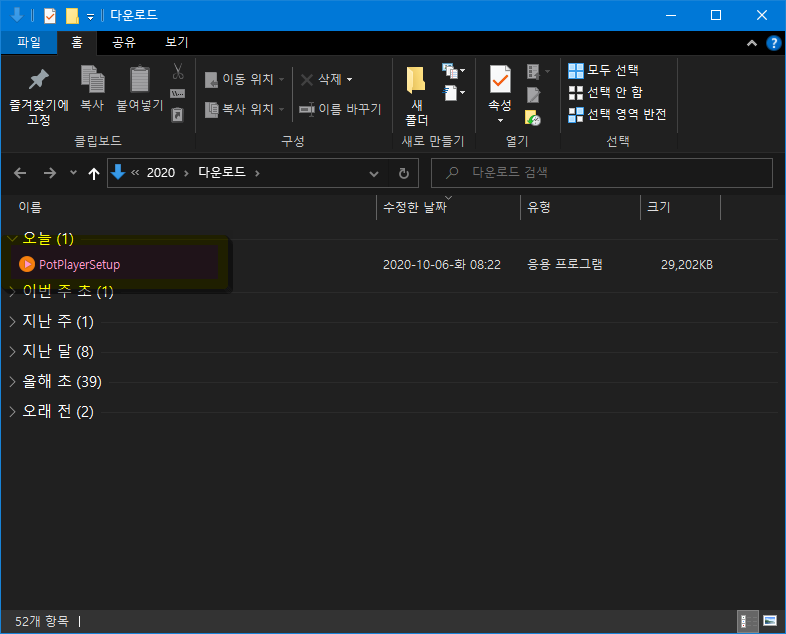The height and width of the screenshot is (634, 786).
Task: Select the PotPlayerSetup file
Action: [79, 265]
